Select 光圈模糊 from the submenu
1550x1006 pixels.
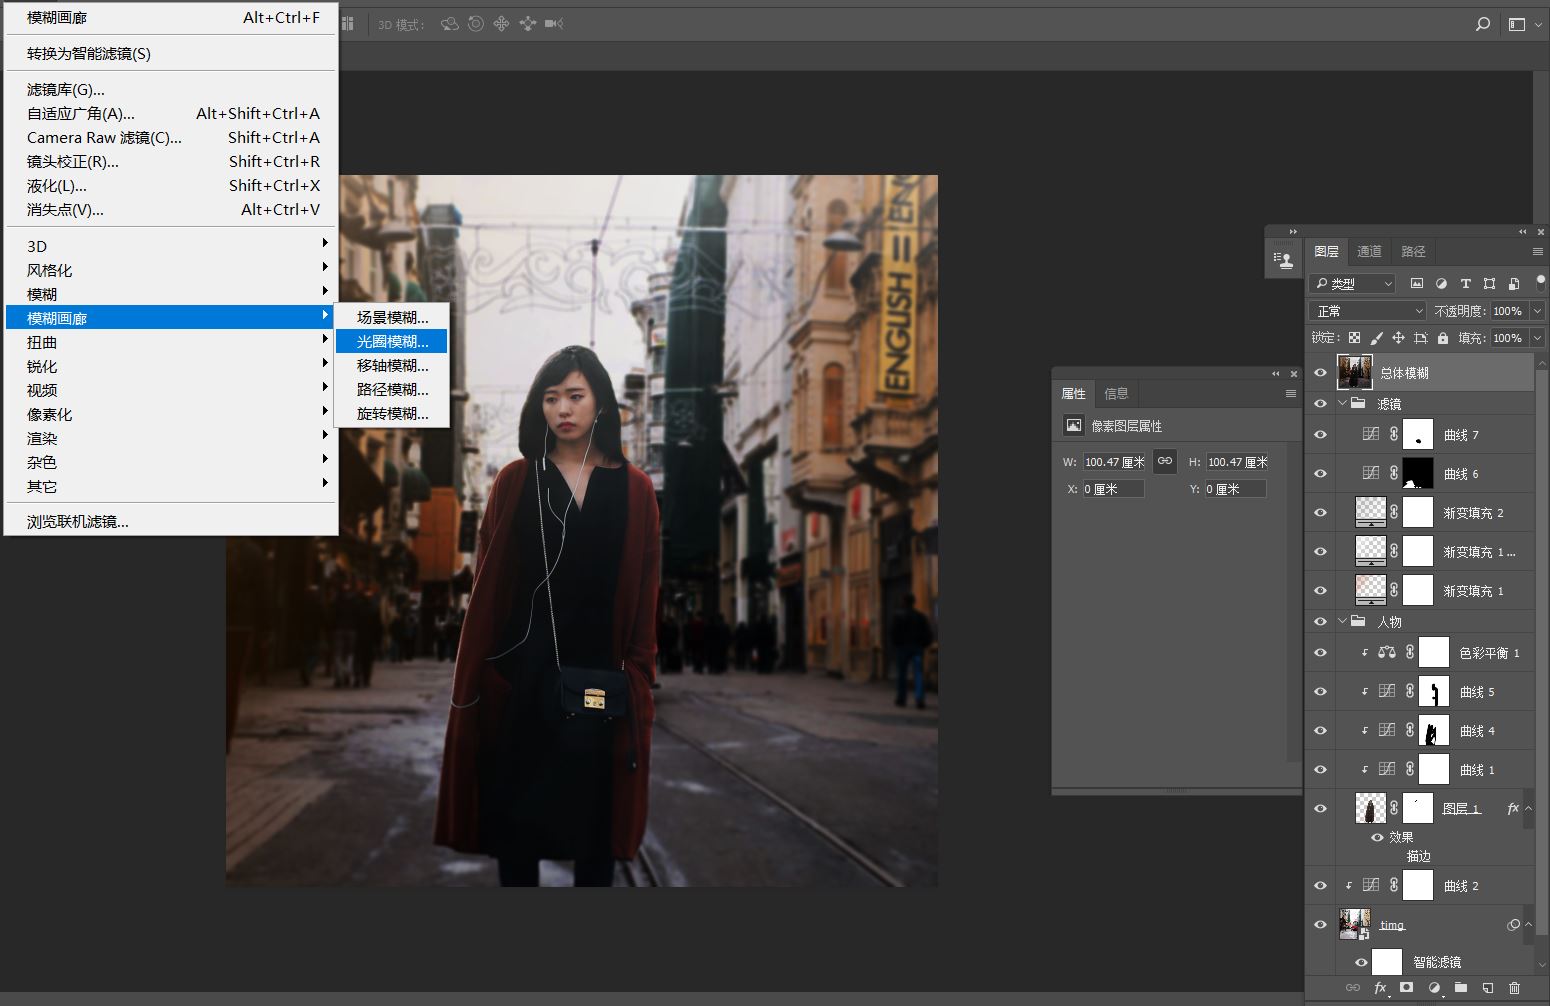[x=392, y=342]
